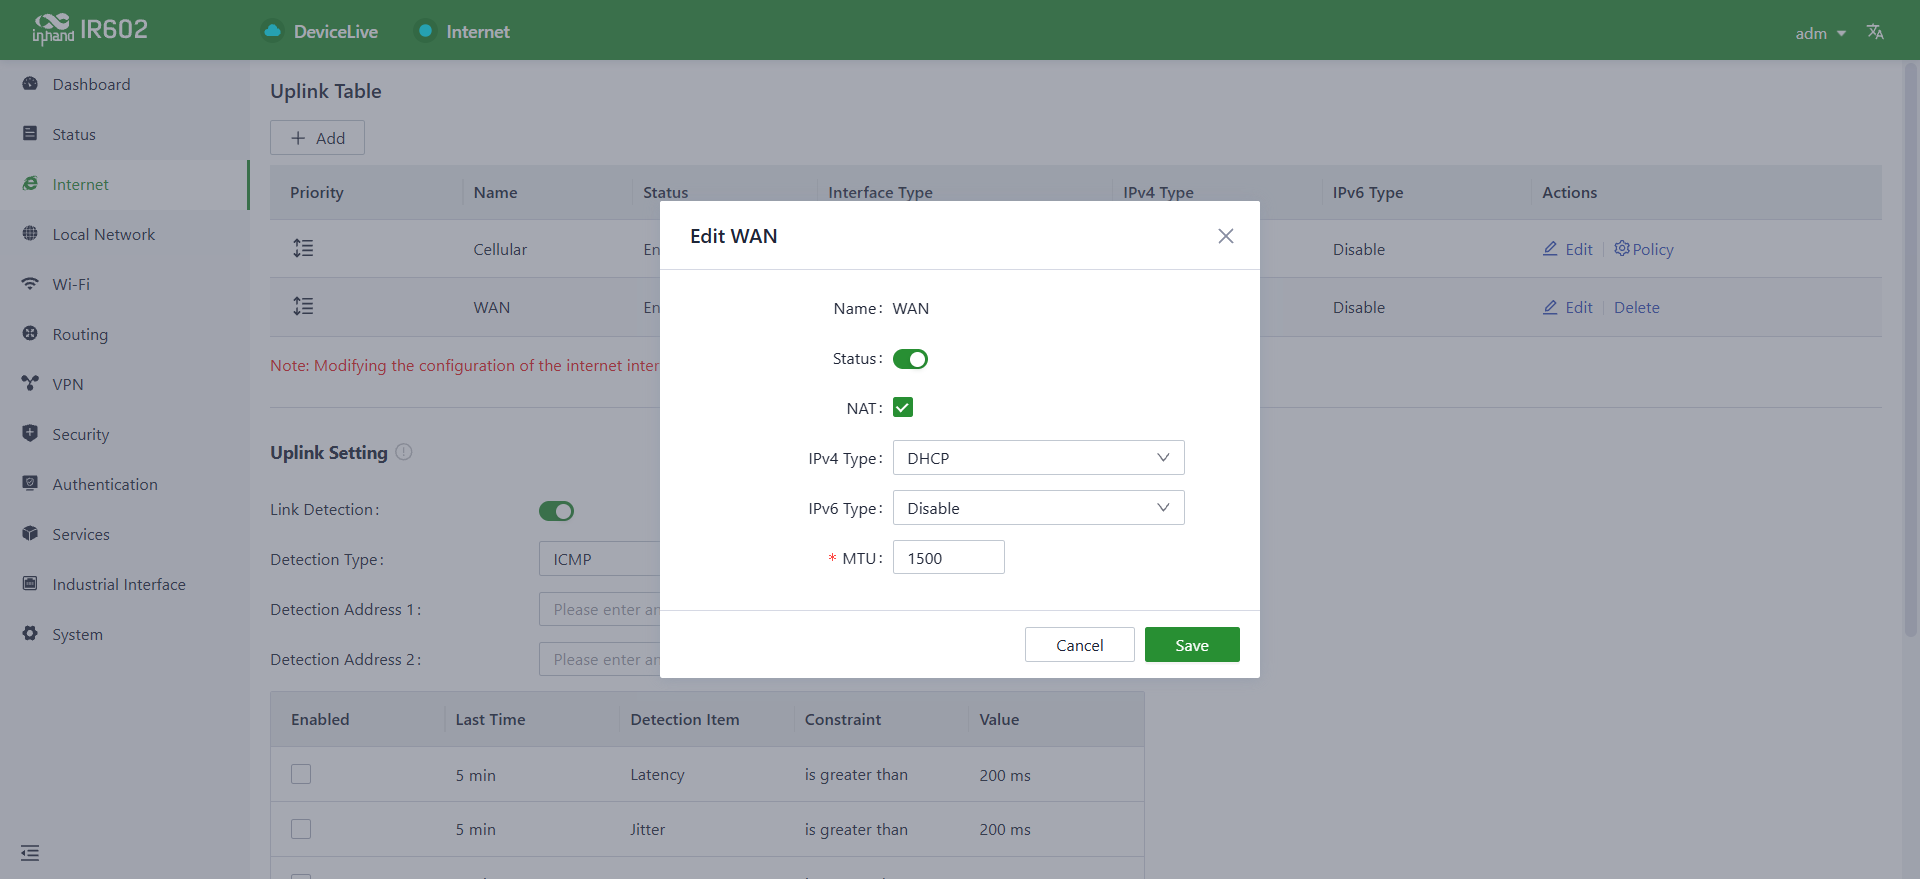Click the Internet status indicator icon

tap(425, 31)
